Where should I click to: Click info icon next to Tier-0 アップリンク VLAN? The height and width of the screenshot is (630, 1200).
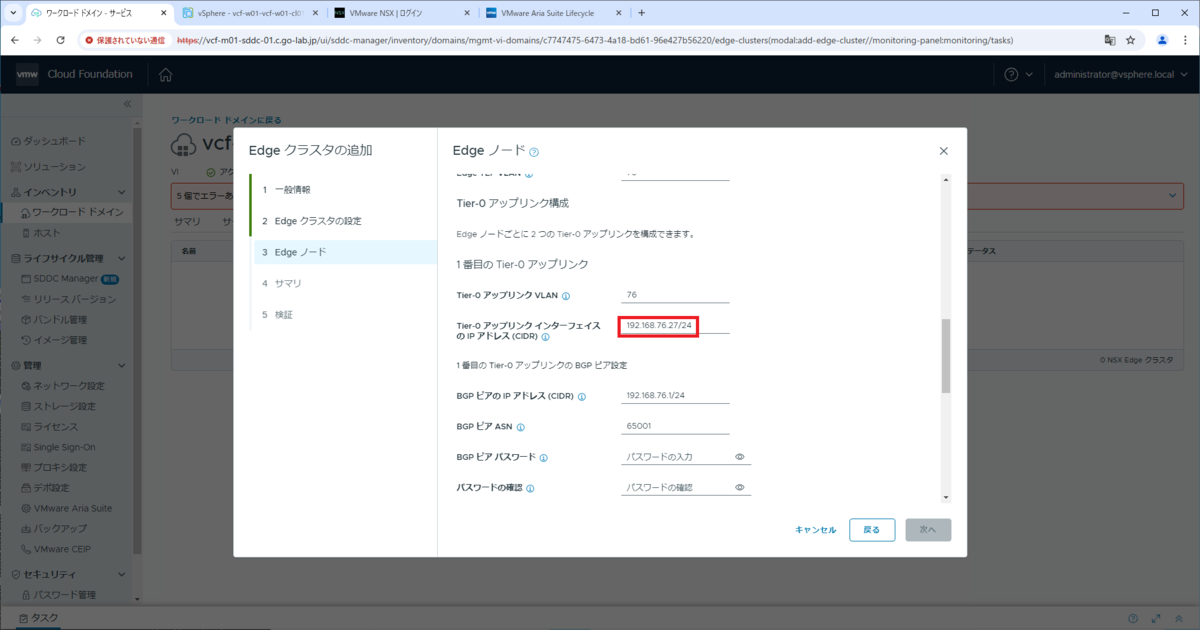[566, 296]
